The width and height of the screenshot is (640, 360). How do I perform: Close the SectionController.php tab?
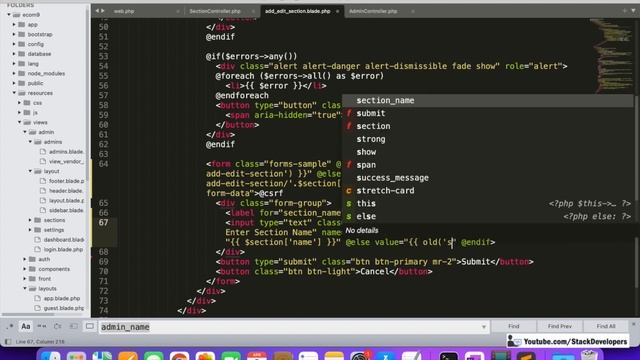[253, 11]
